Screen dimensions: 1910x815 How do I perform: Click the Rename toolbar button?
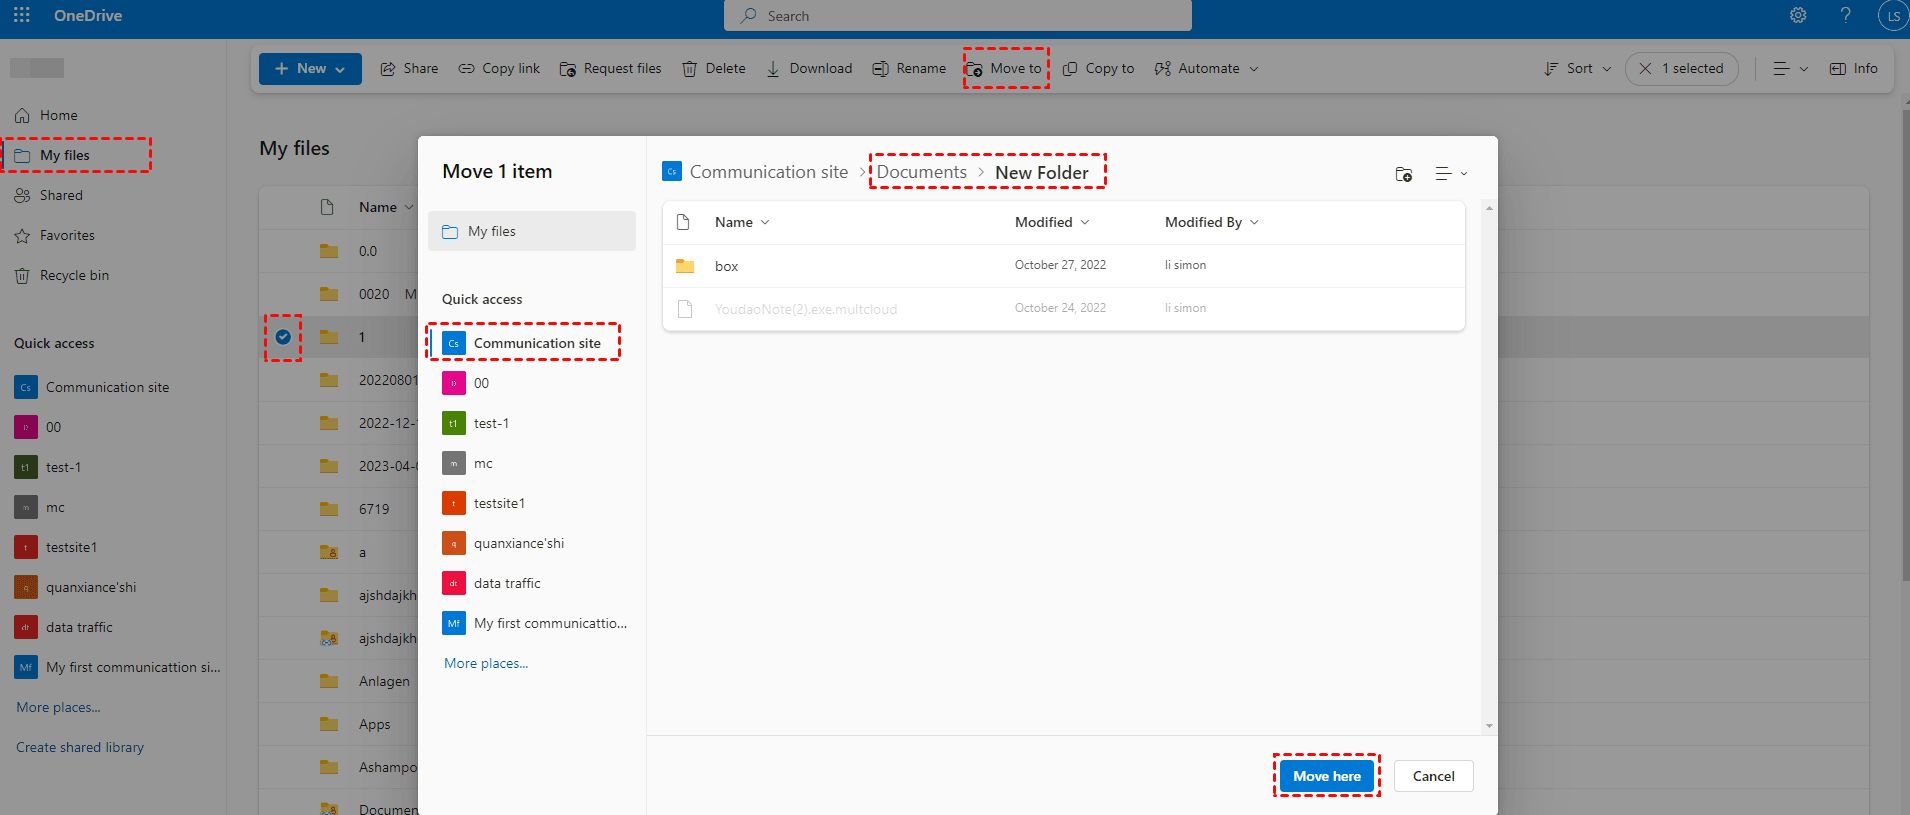pos(909,69)
